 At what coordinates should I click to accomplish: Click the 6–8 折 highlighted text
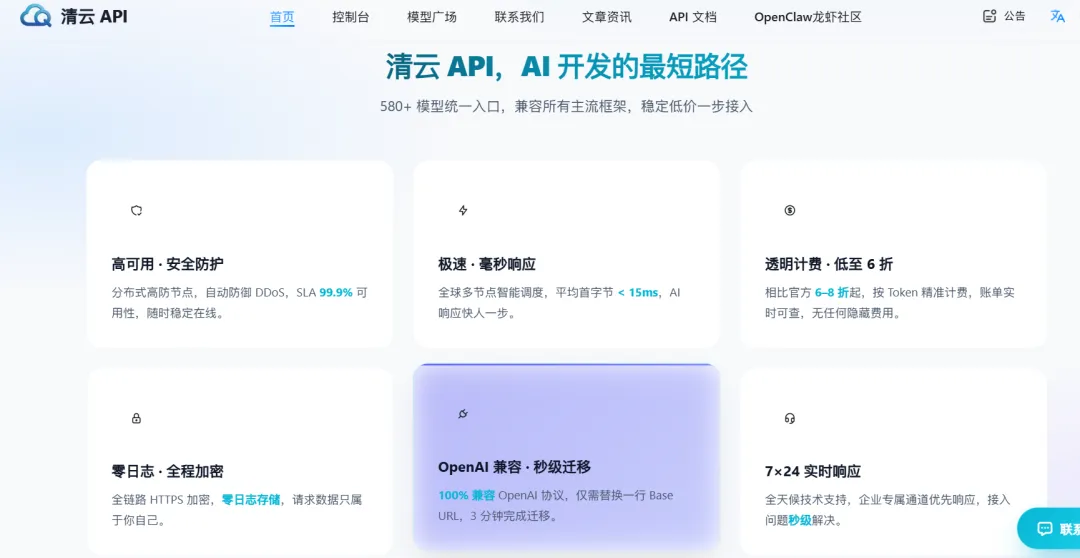pos(832,292)
